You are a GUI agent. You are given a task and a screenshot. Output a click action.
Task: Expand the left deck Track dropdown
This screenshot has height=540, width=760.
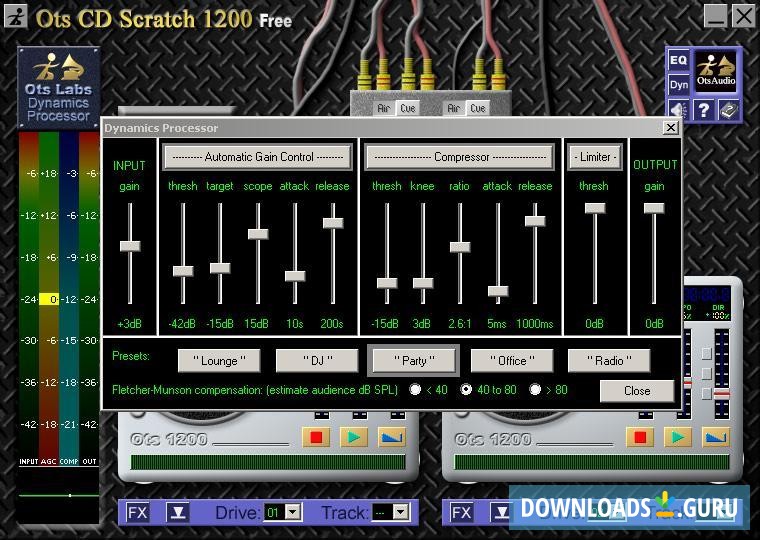tap(400, 512)
